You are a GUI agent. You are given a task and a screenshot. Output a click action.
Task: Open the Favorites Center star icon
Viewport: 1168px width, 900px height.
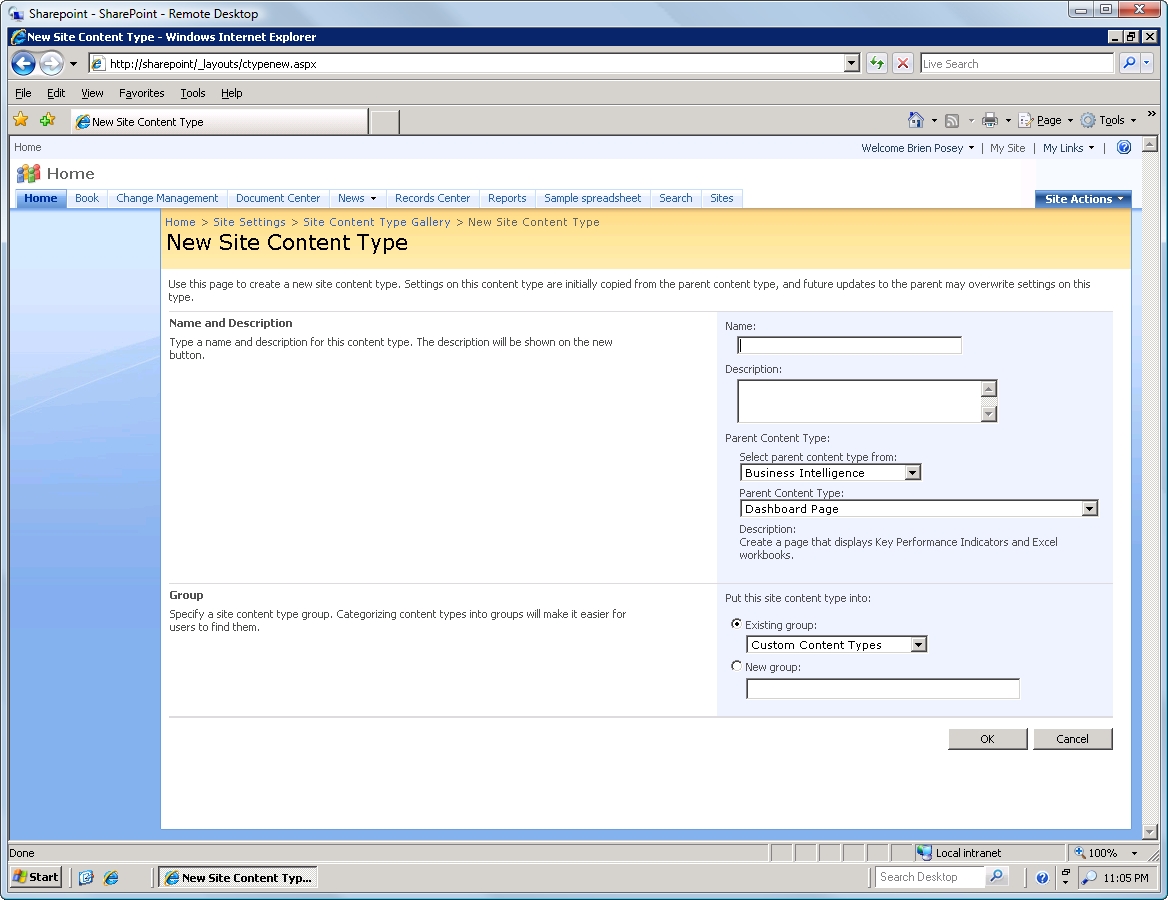point(20,120)
